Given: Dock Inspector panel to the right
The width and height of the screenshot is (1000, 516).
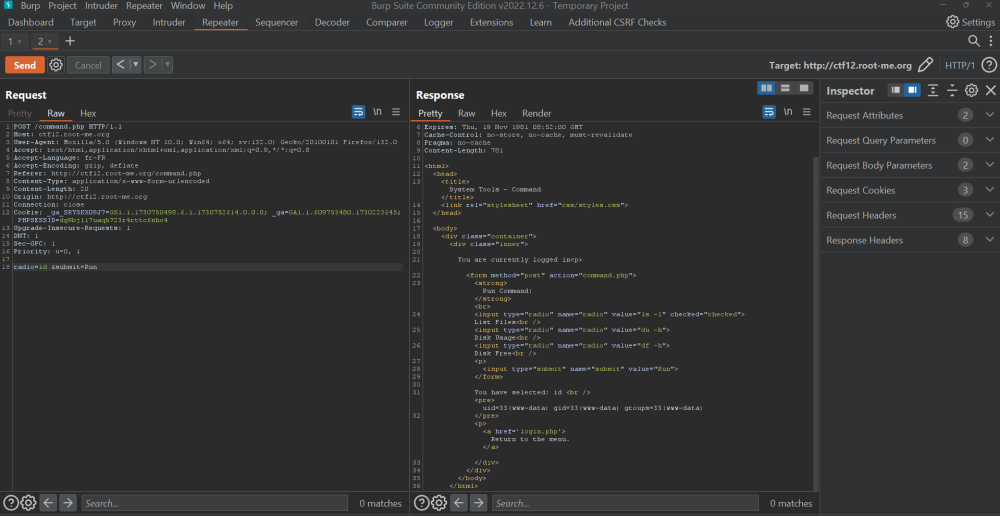Looking at the screenshot, I should coord(912,91).
